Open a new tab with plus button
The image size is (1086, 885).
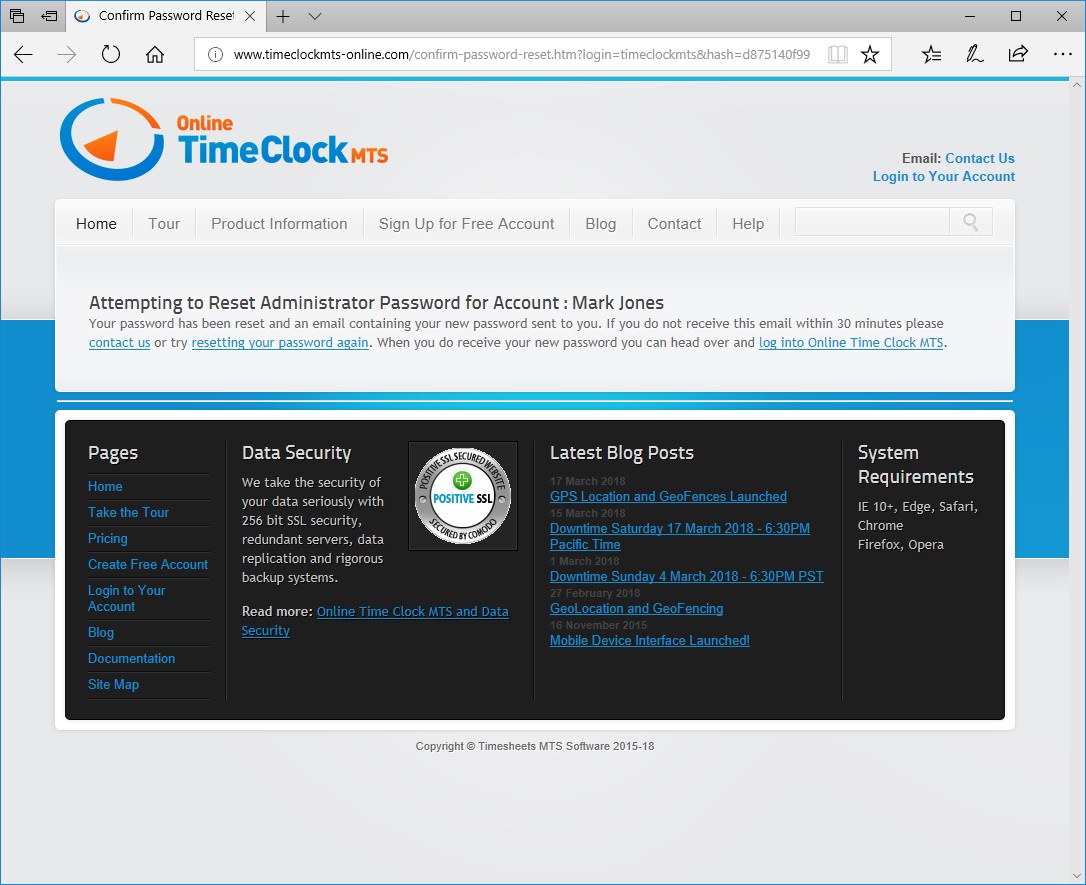(283, 16)
